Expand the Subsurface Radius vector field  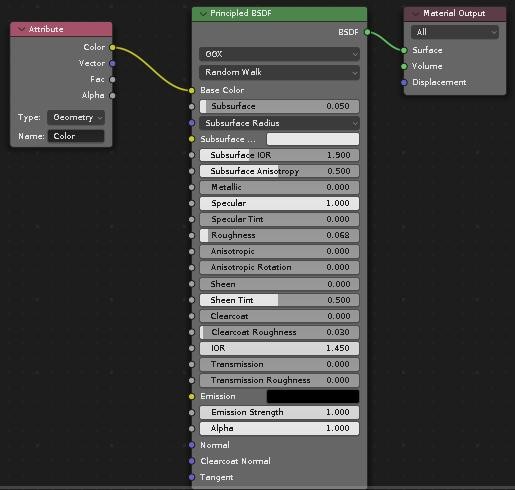coord(279,123)
